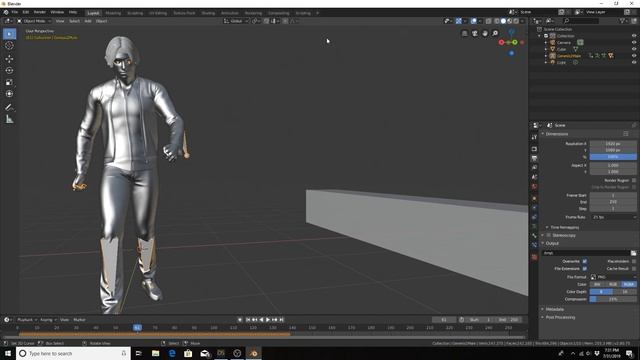
Task: Toggle the Placeholders checkbox
Action: tap(633, 261)
